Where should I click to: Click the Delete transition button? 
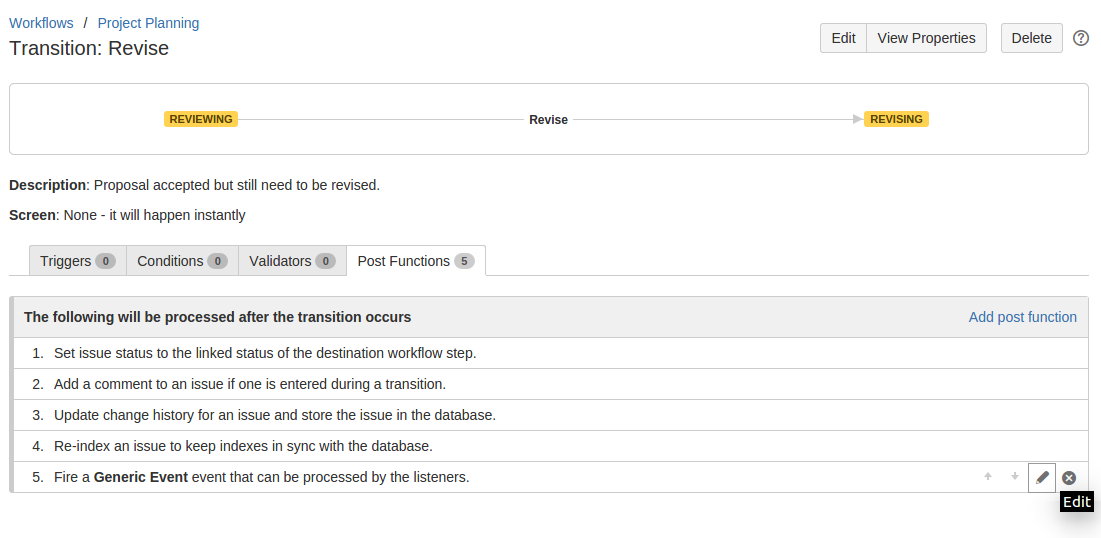1031,38
